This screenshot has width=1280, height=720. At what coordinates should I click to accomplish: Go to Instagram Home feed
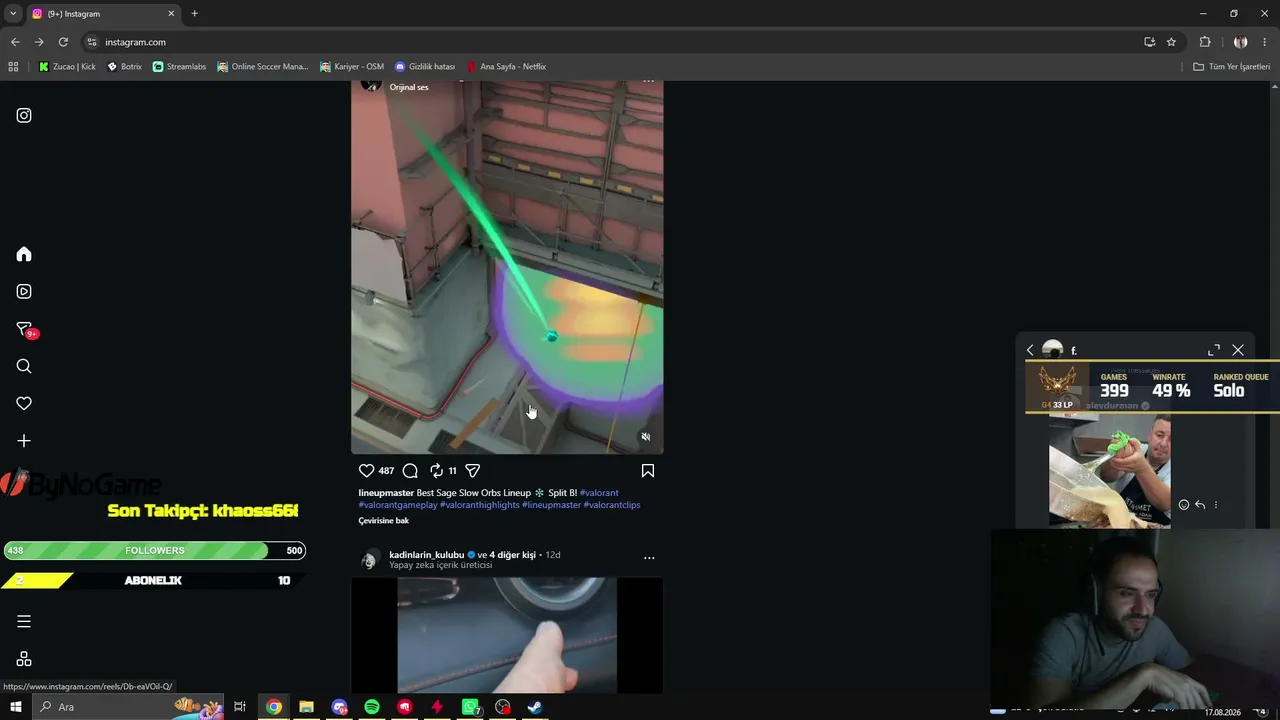[24, 254]
